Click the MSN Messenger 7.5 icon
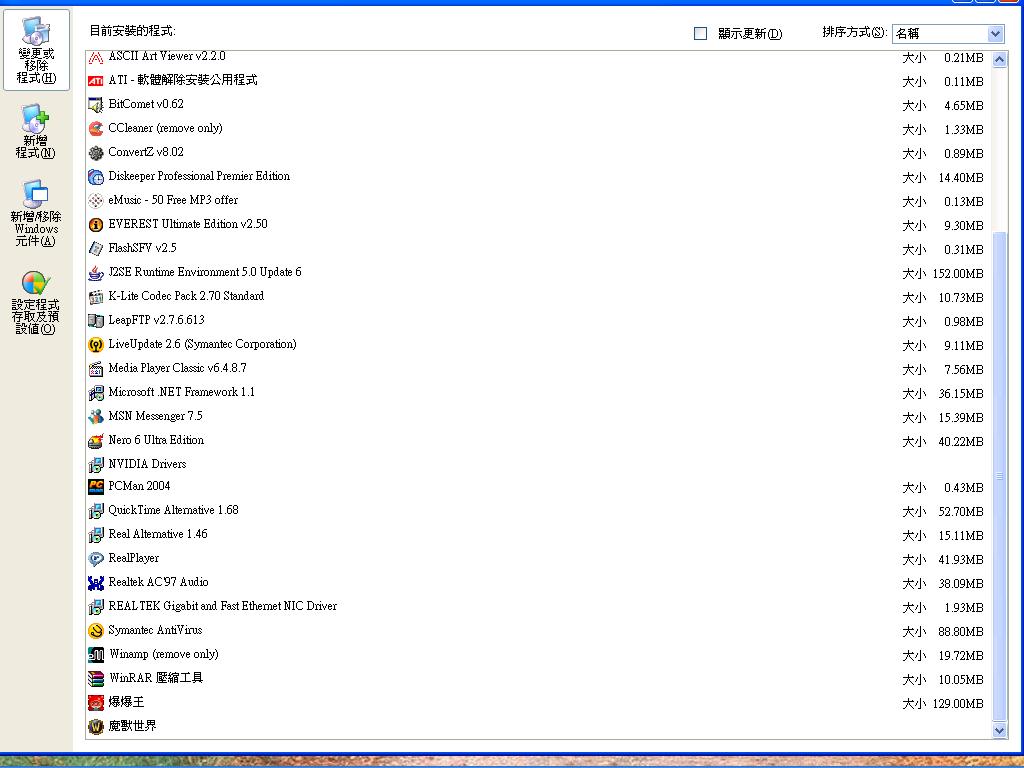1024x768 pixels. [x=95, y=417]
